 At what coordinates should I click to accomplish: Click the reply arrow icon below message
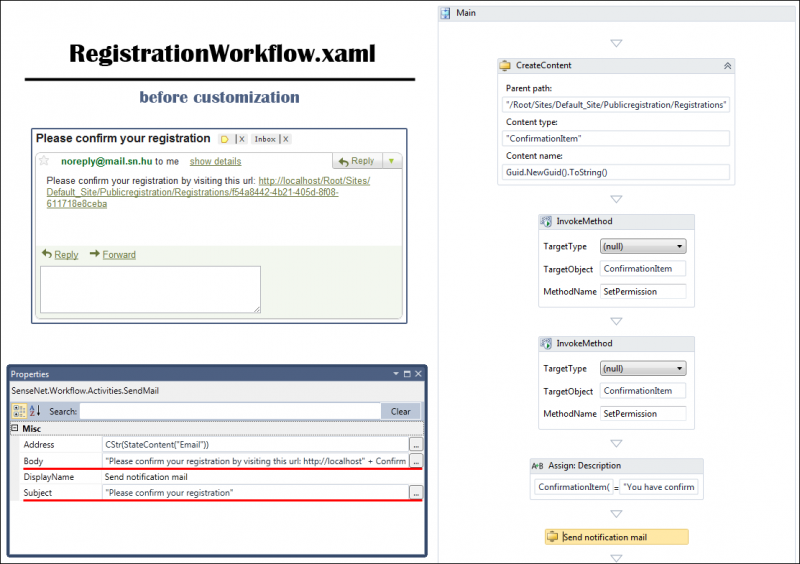[x=47, y=254]
